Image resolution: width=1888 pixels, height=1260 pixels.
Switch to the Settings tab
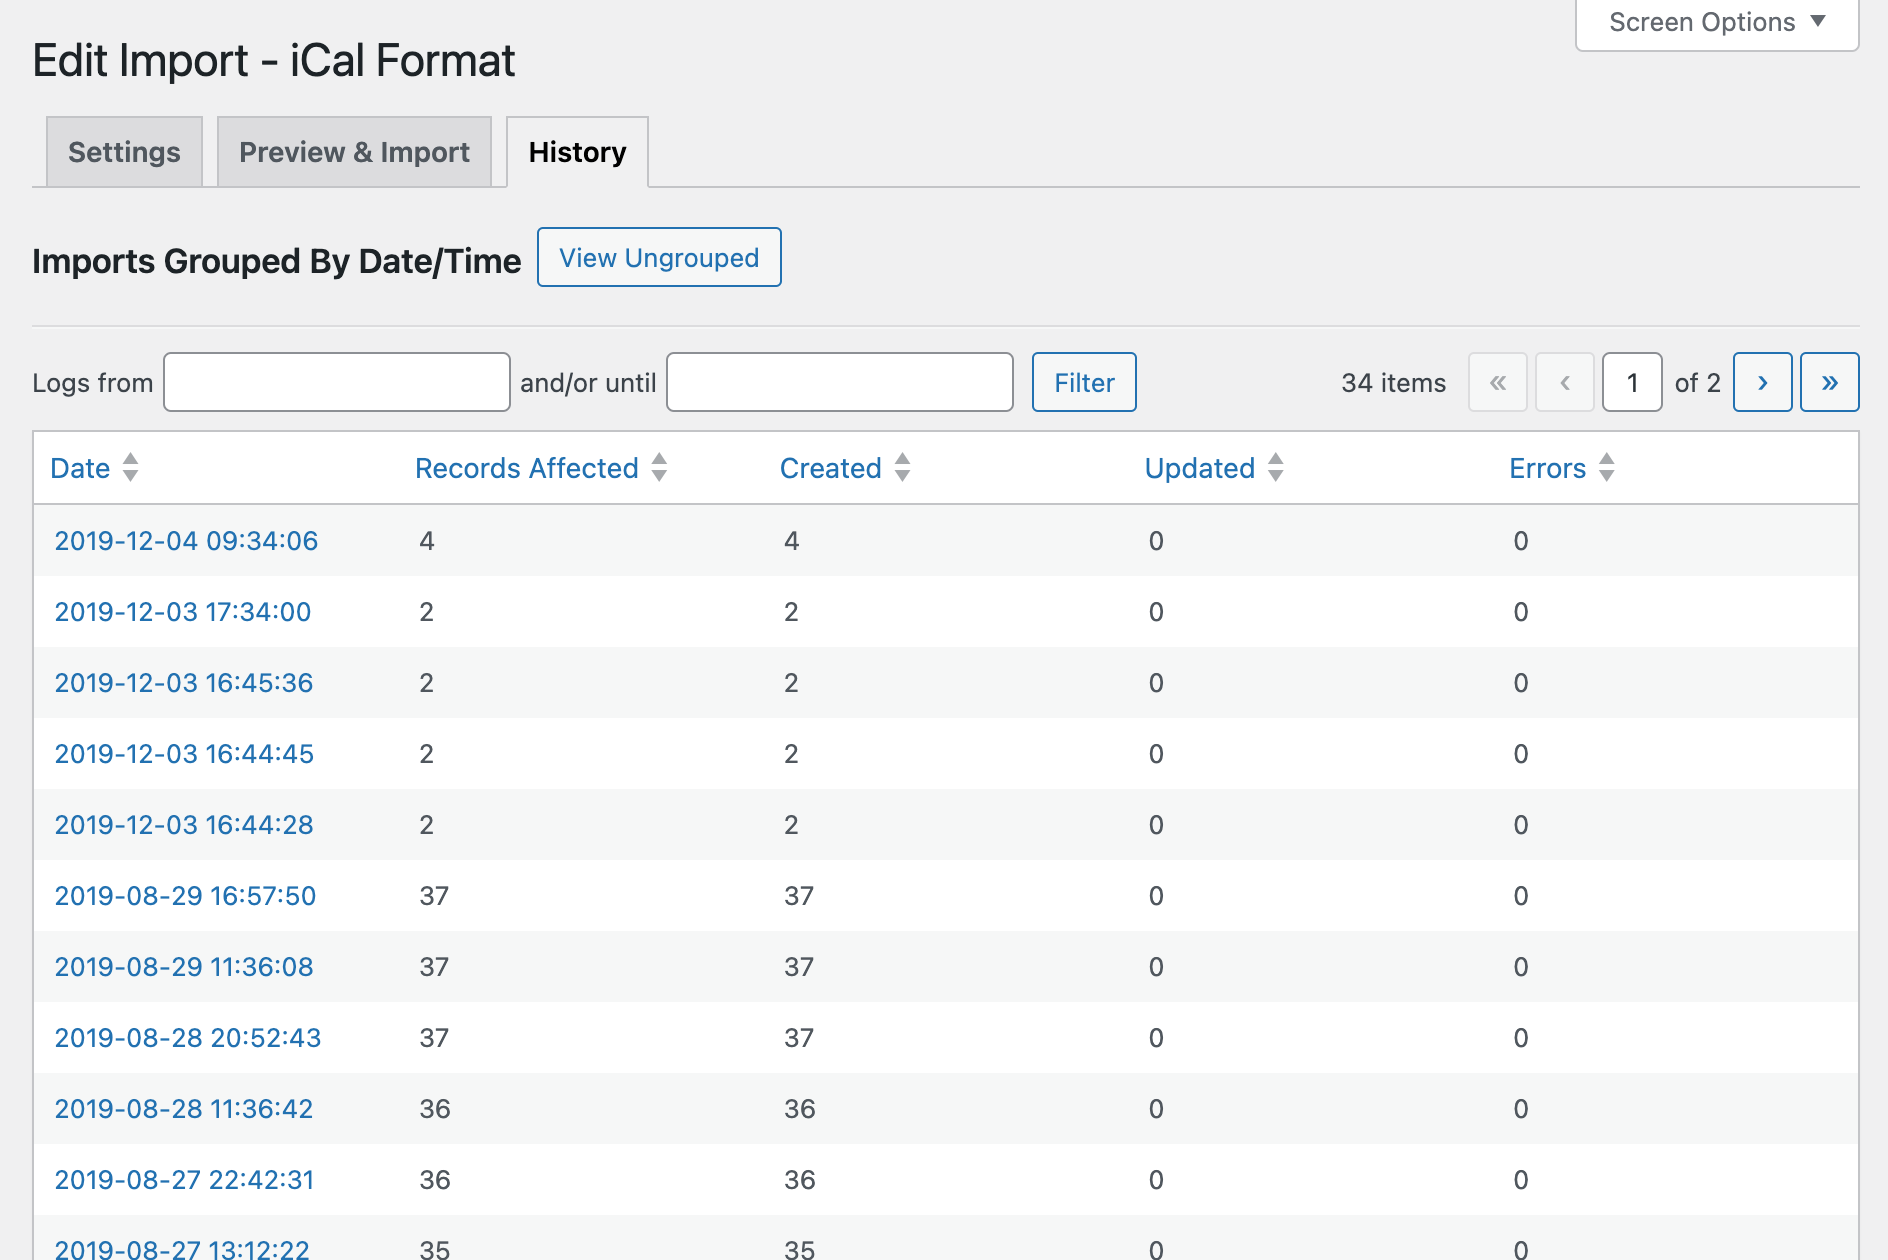(x=124, y=152)
